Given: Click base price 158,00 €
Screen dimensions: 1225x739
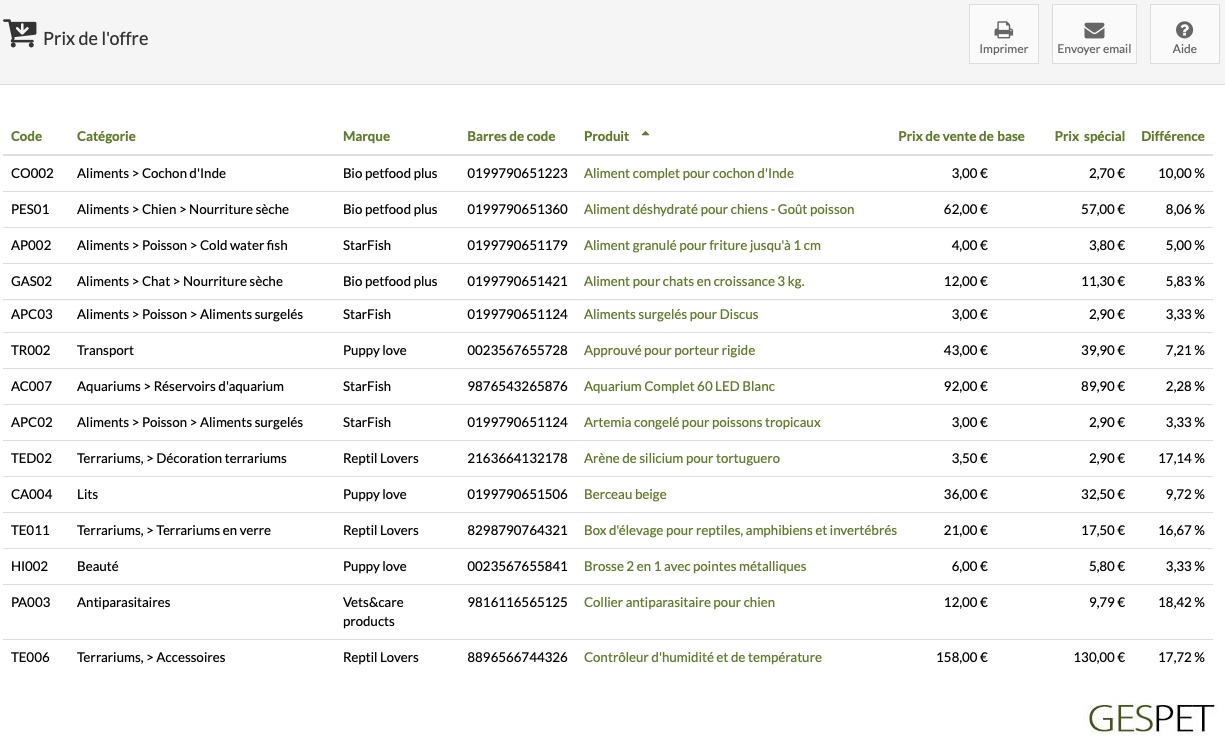Looking at the screenshot, I should 961,657.
